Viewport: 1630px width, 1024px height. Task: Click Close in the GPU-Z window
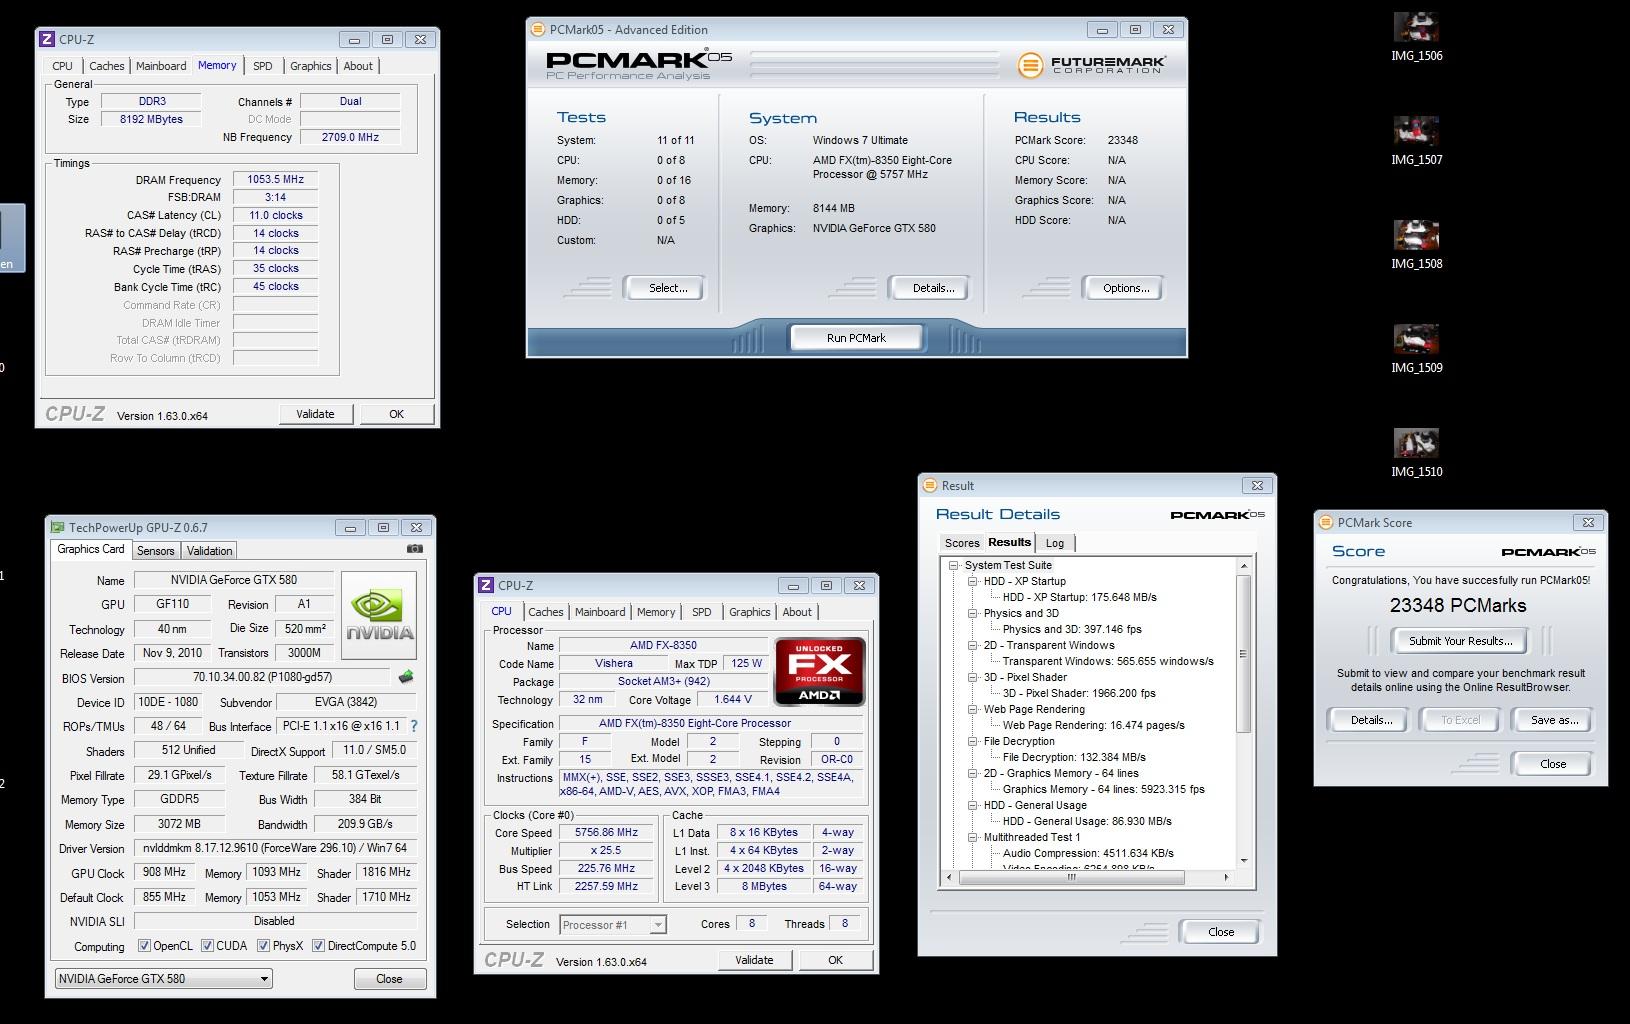[x=389, y=979]
